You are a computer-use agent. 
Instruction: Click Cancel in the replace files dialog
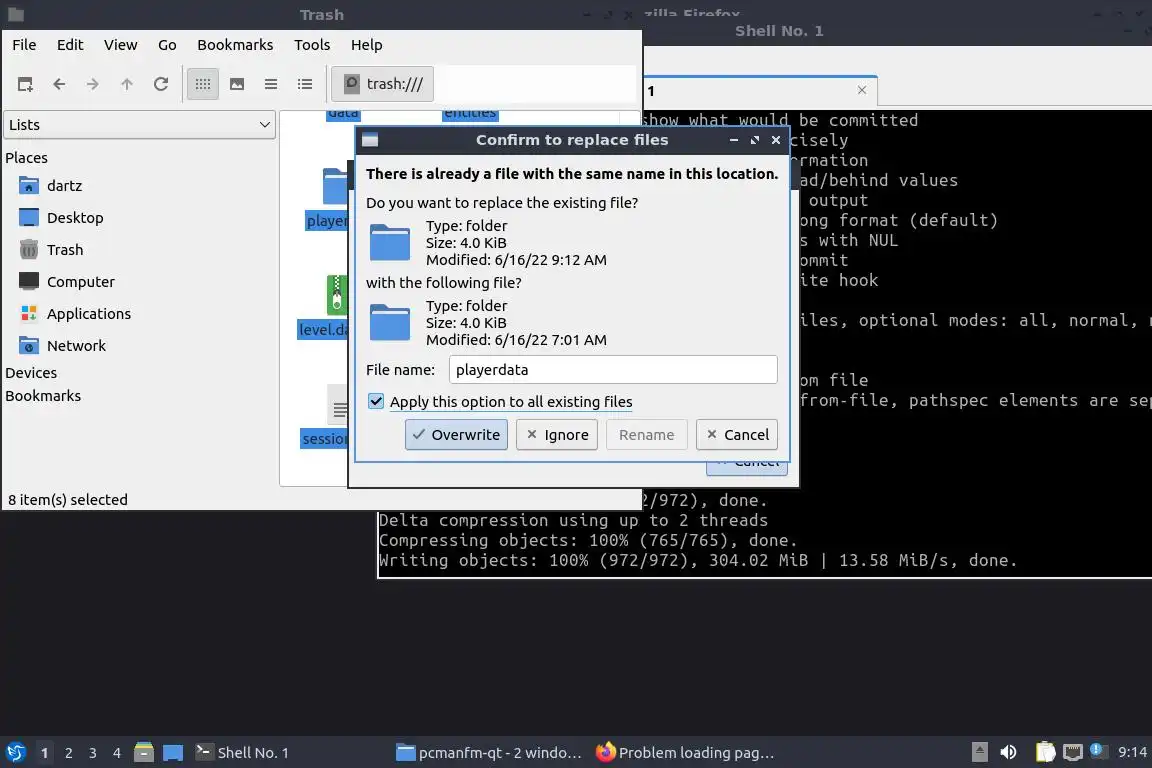[737, 434]
